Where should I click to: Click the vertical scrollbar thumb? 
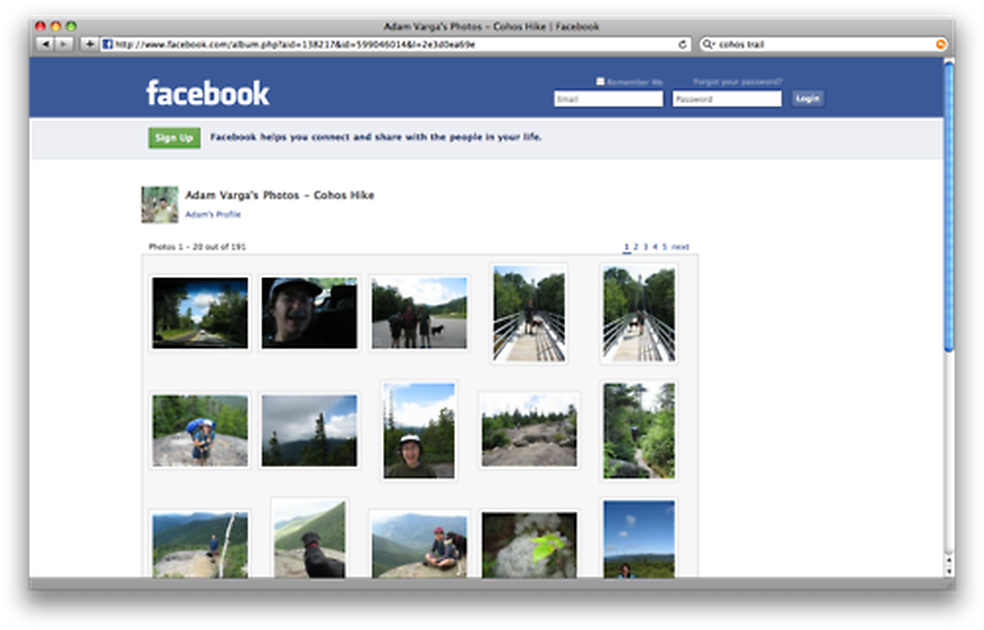(x=949, y=206)
